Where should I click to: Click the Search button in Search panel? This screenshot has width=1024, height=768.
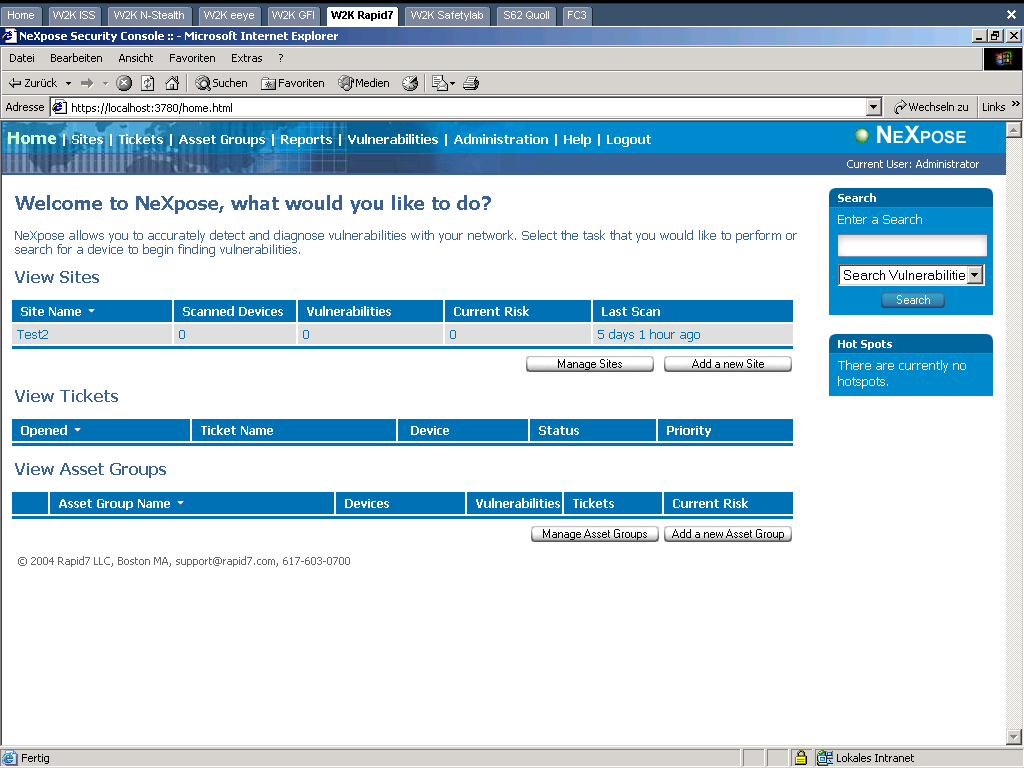click(912, 300)
